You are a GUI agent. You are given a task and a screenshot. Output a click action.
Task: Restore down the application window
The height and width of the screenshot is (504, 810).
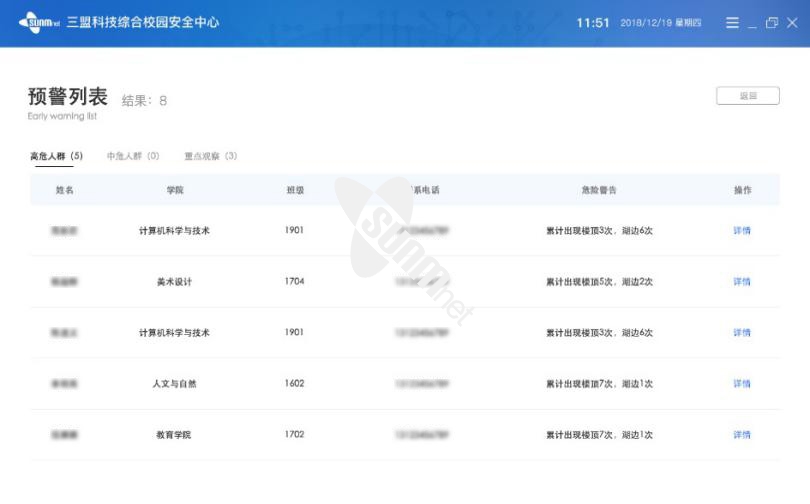coord(772,23)
